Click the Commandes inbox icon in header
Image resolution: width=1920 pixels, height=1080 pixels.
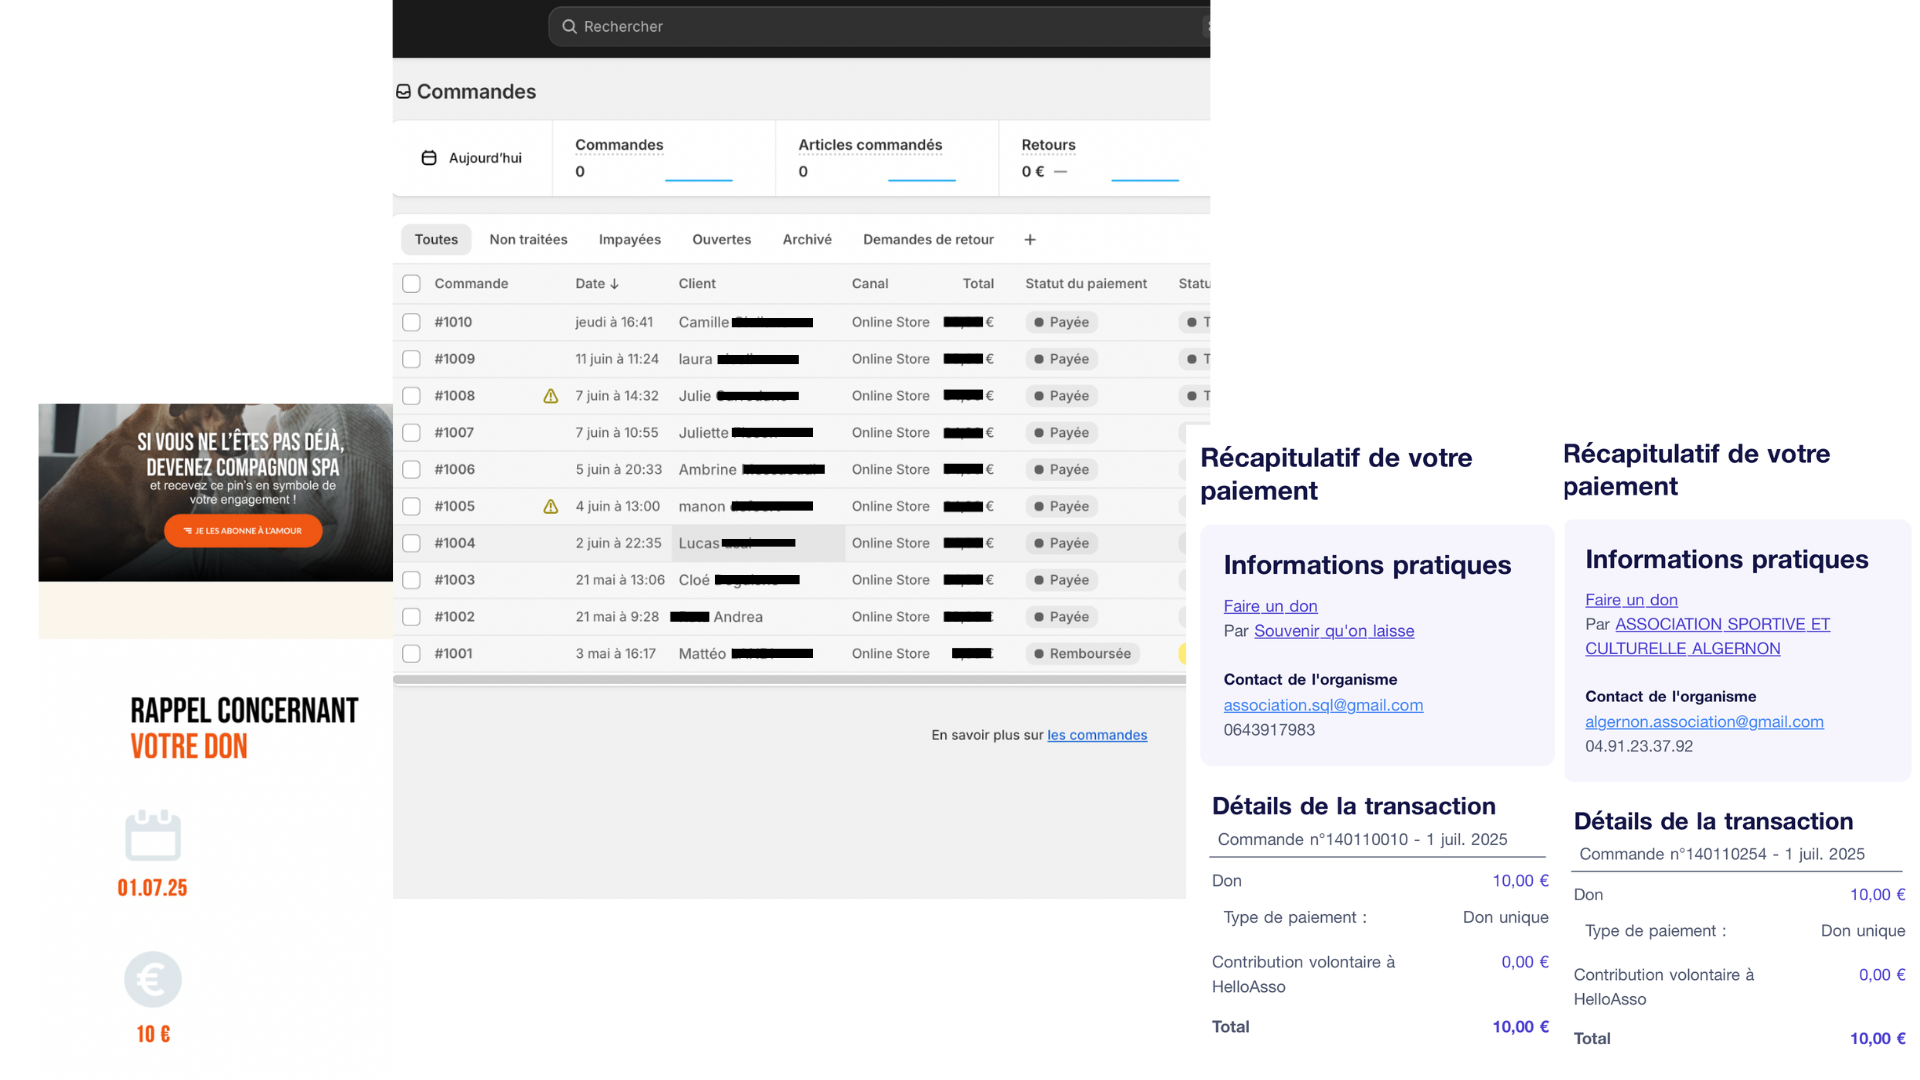point(404,92)
